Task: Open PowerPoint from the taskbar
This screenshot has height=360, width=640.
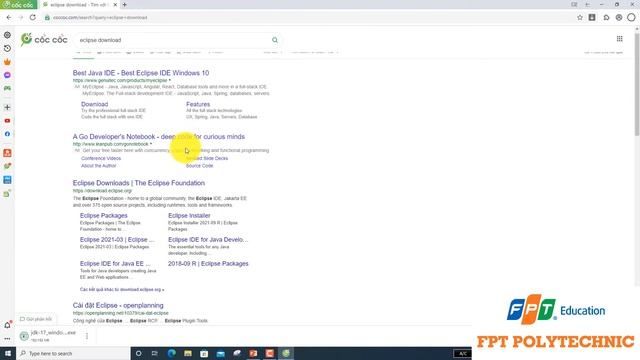Action: tap(253, 353)
